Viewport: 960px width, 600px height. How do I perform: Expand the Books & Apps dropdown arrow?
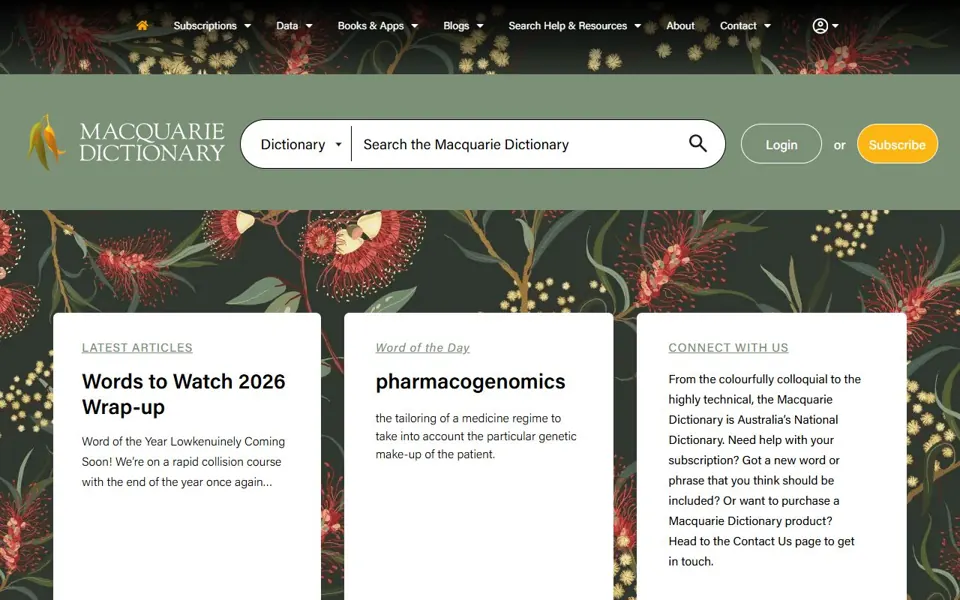[414, 26]
